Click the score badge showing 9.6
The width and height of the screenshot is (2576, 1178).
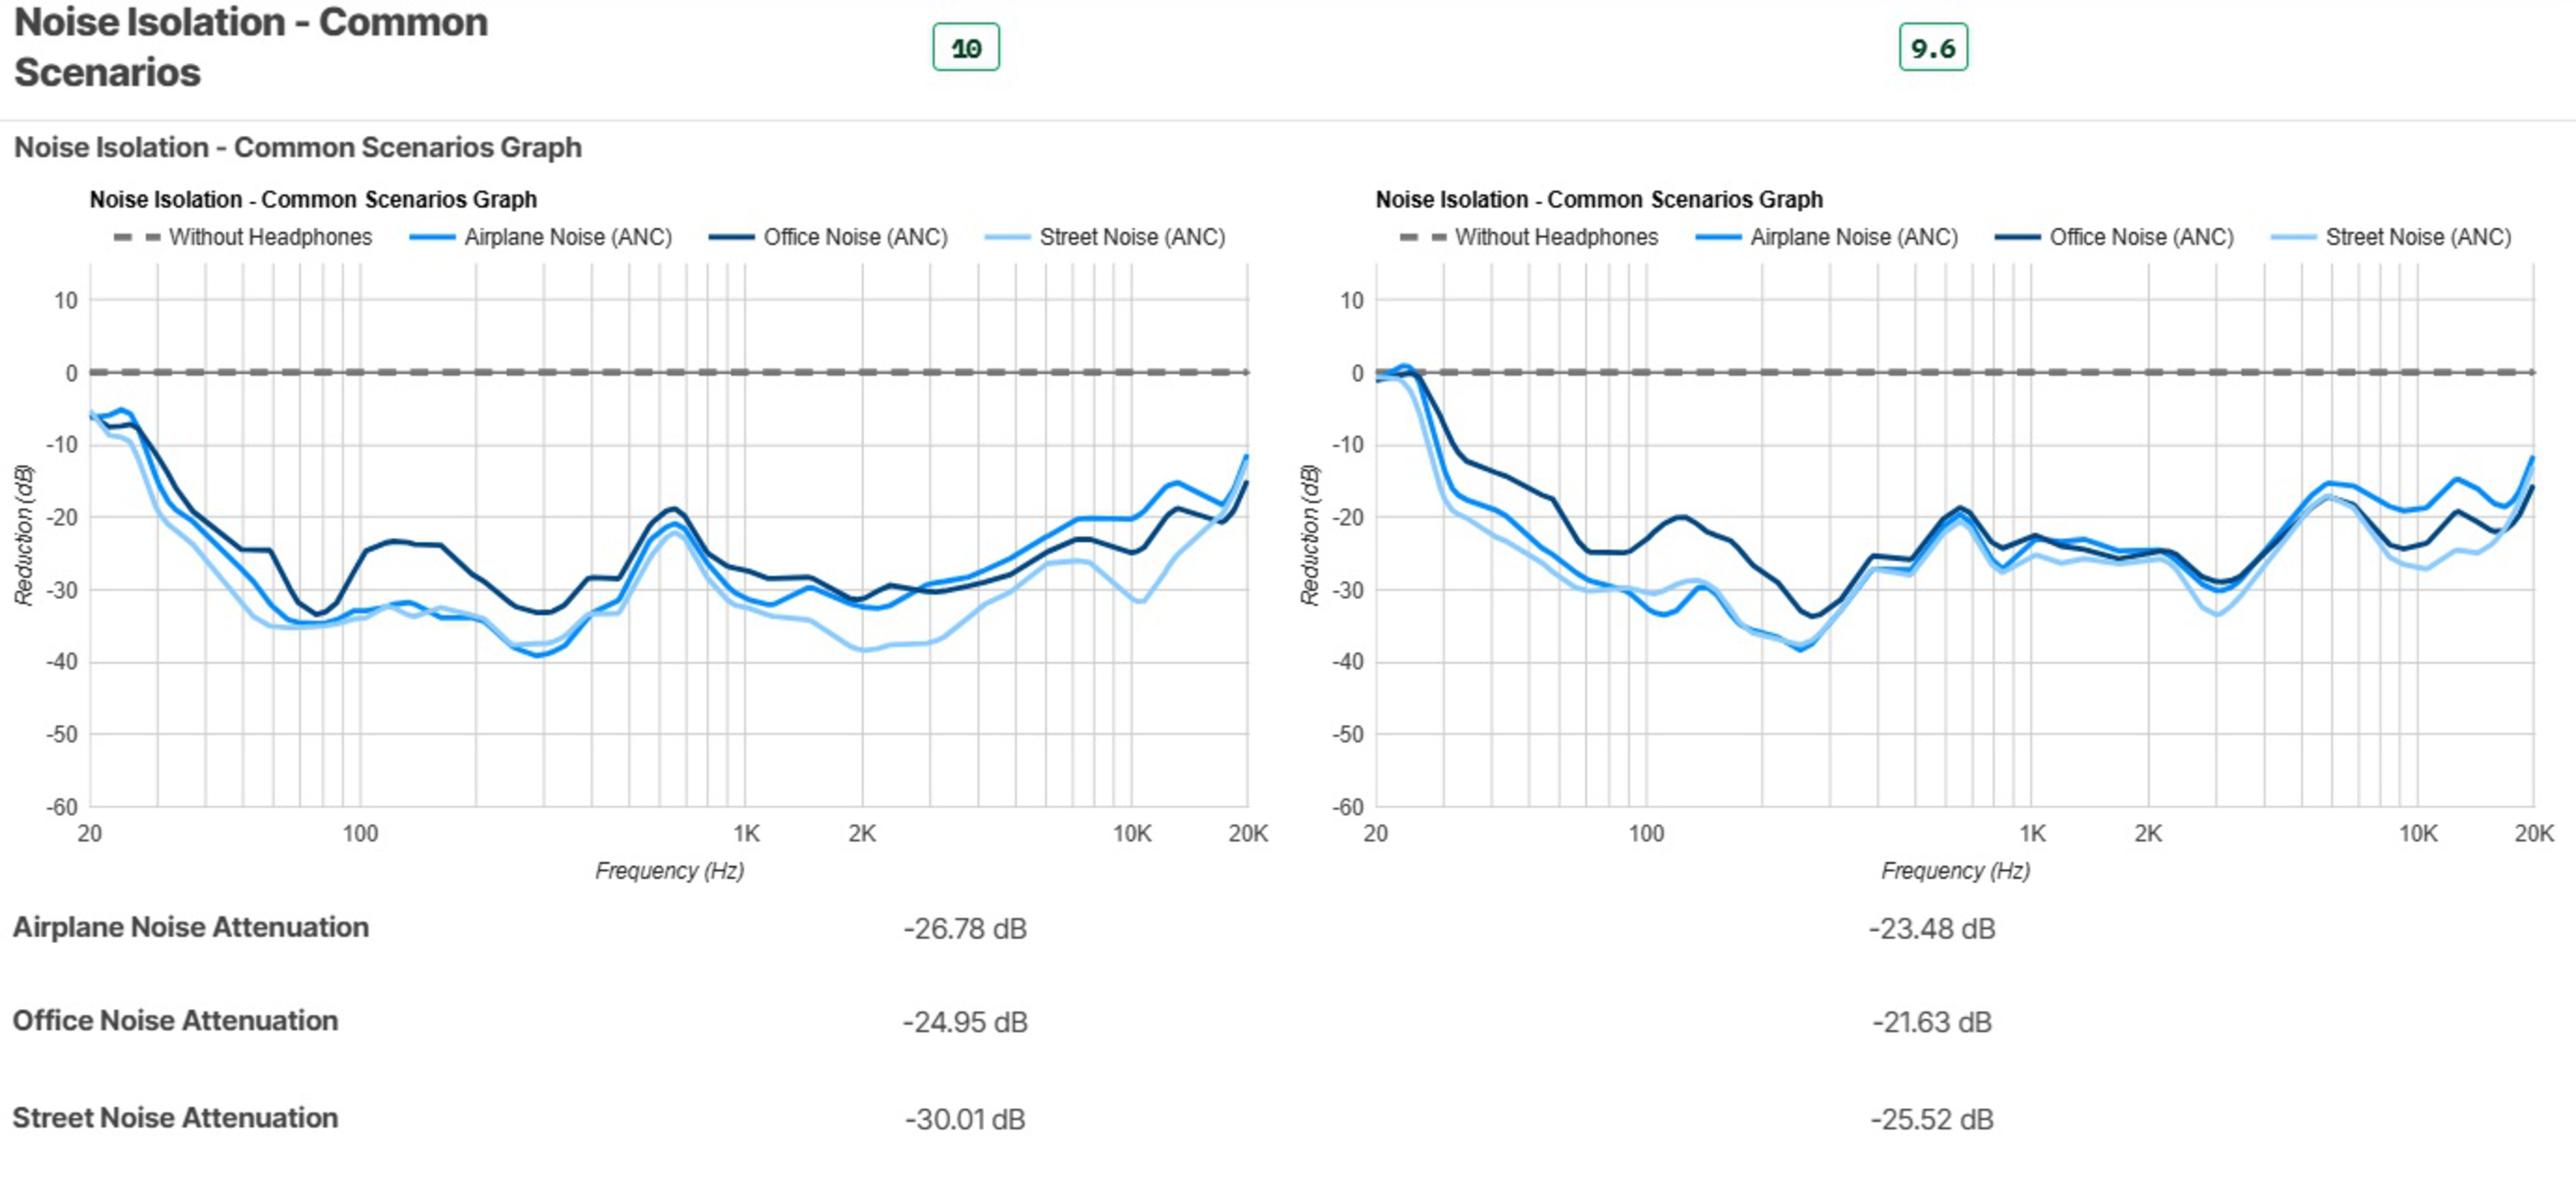point(1932,48)
